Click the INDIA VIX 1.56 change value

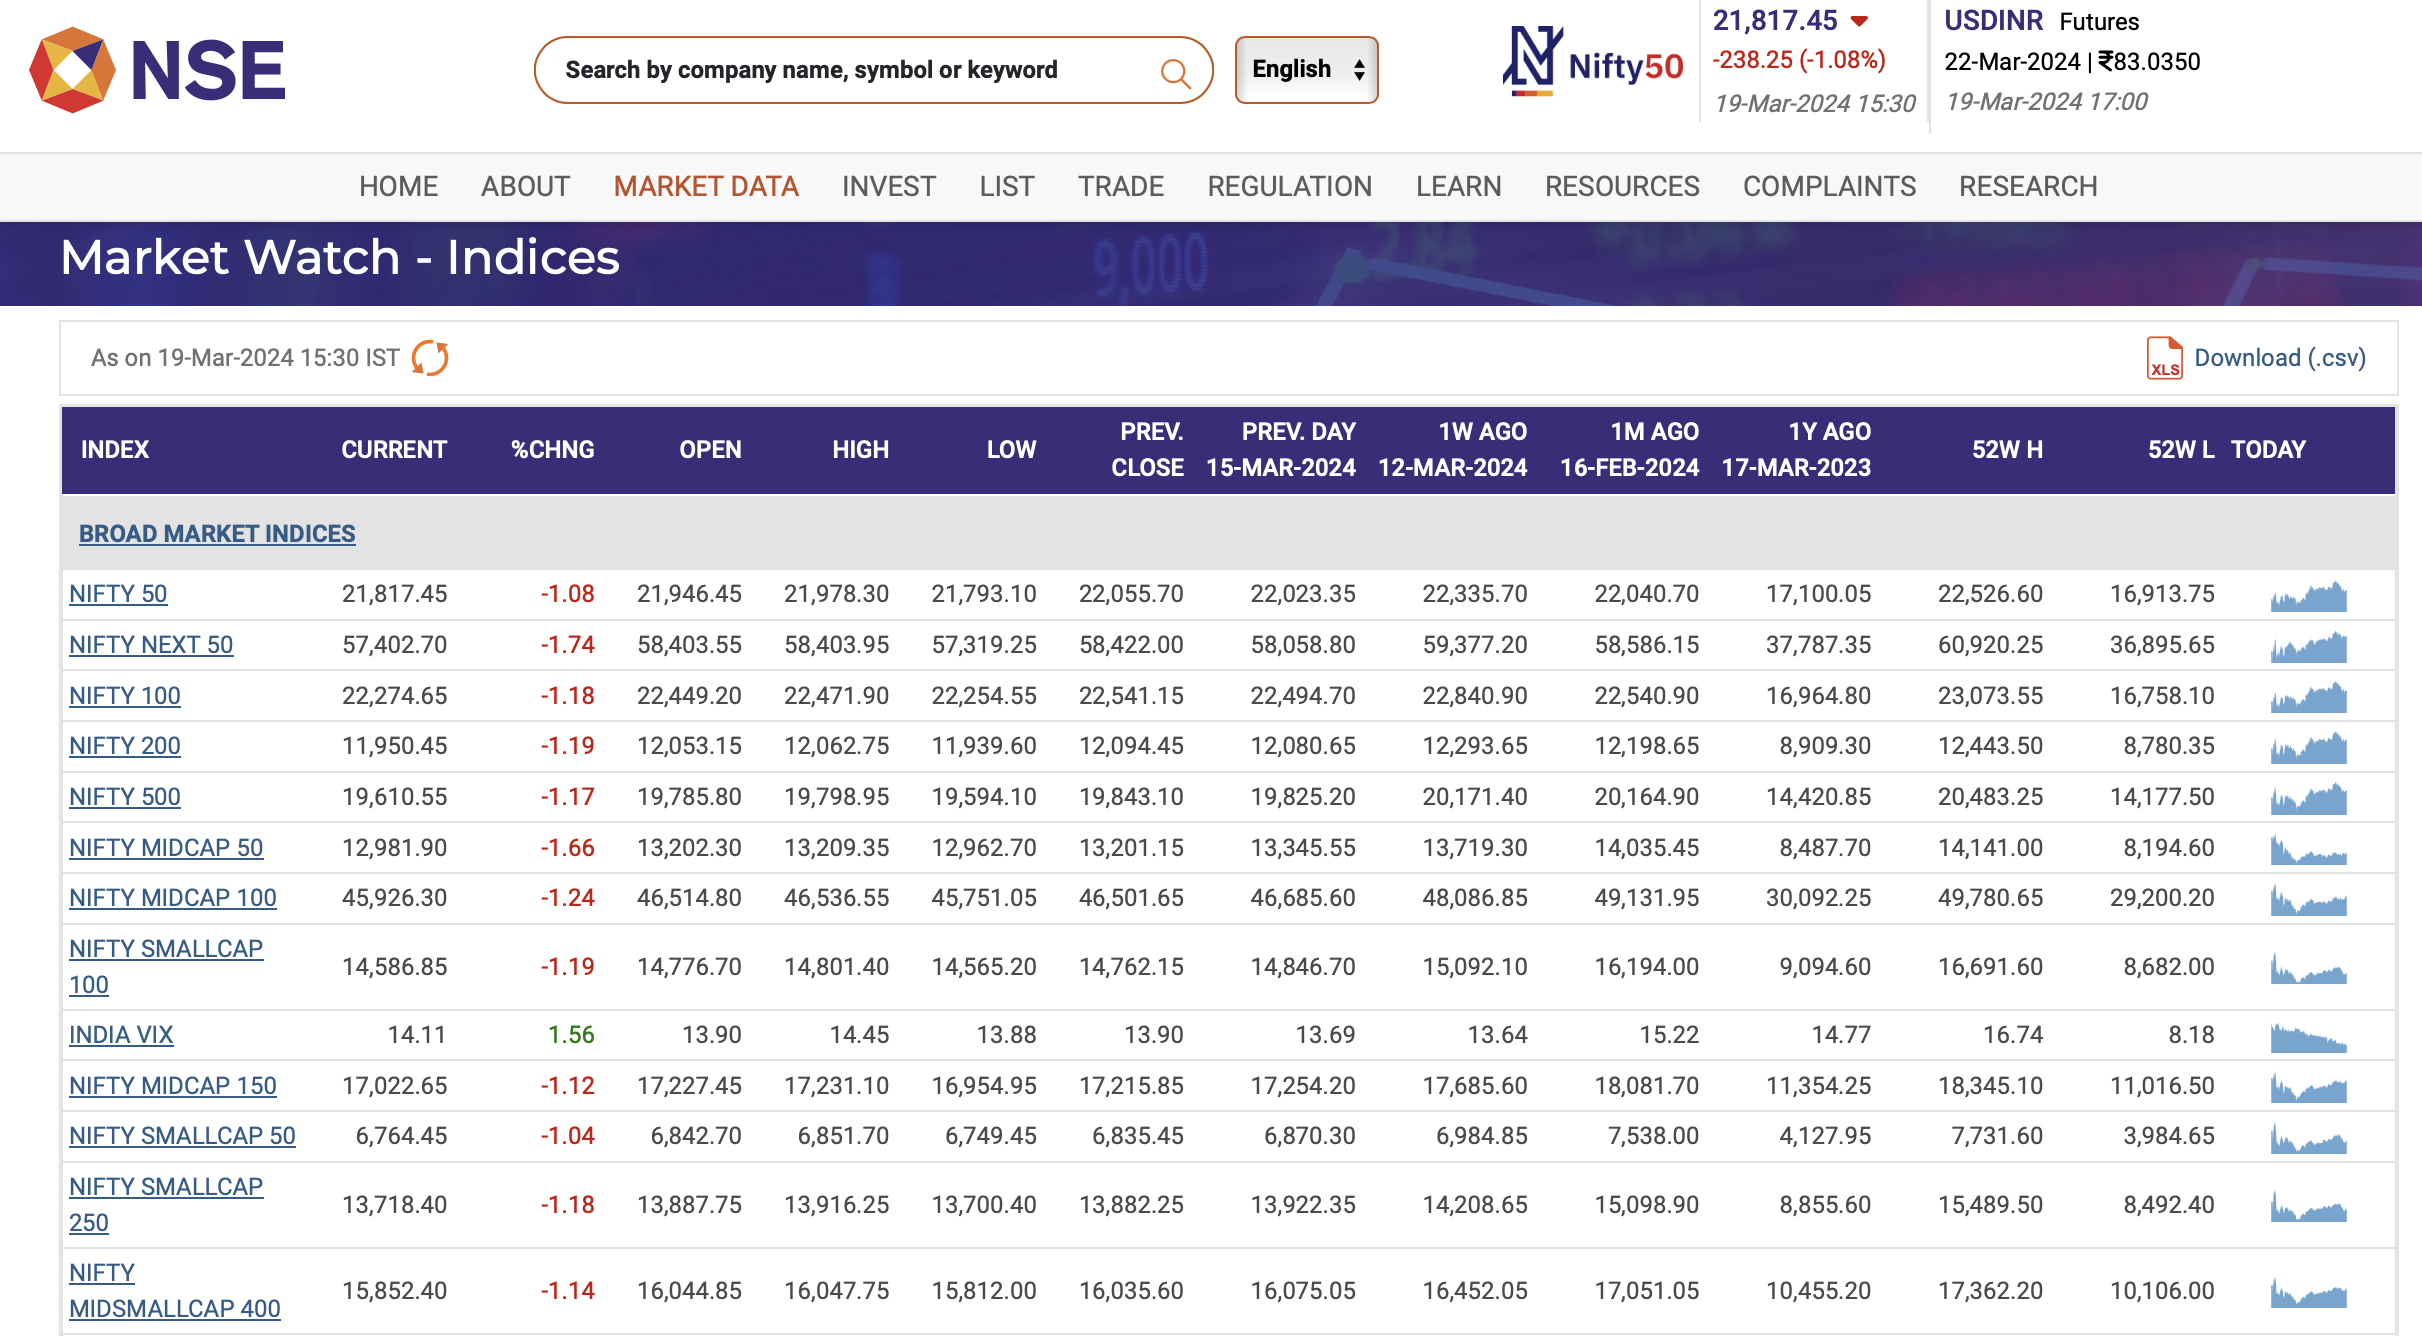pyautogui.click(x=571, y=1035)
